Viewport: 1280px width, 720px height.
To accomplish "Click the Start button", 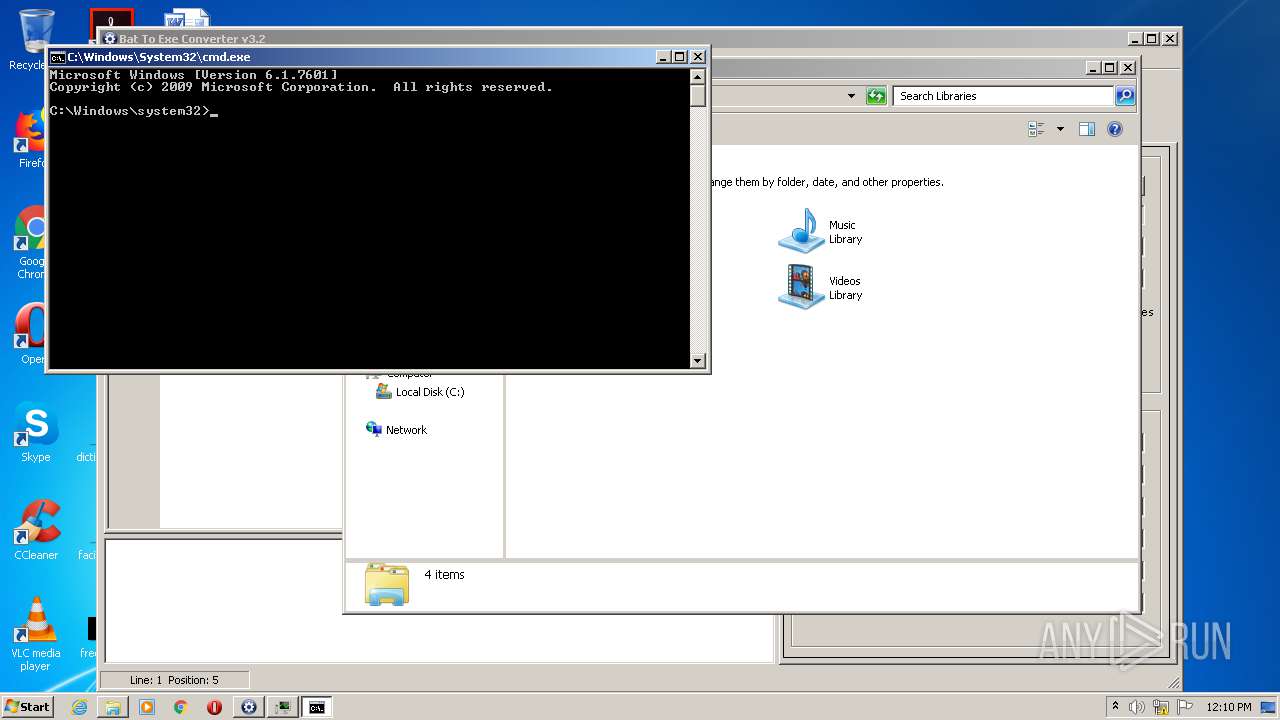I will (28, 707).
